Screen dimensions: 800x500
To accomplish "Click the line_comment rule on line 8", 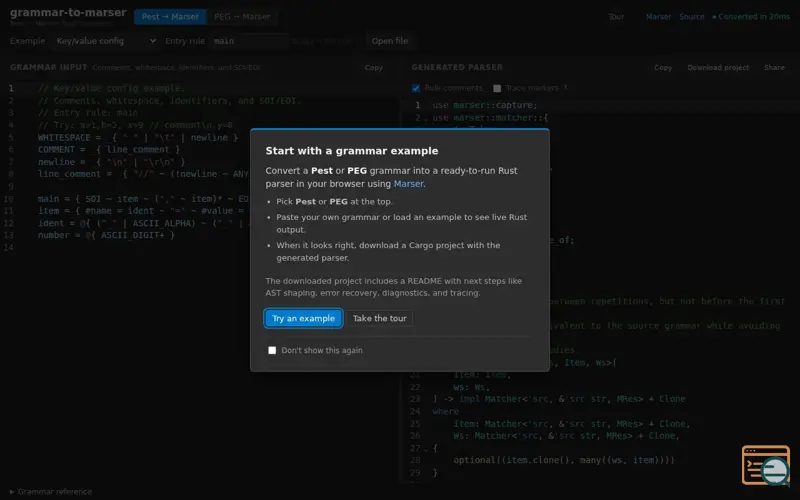I will (x=143, y=174).
